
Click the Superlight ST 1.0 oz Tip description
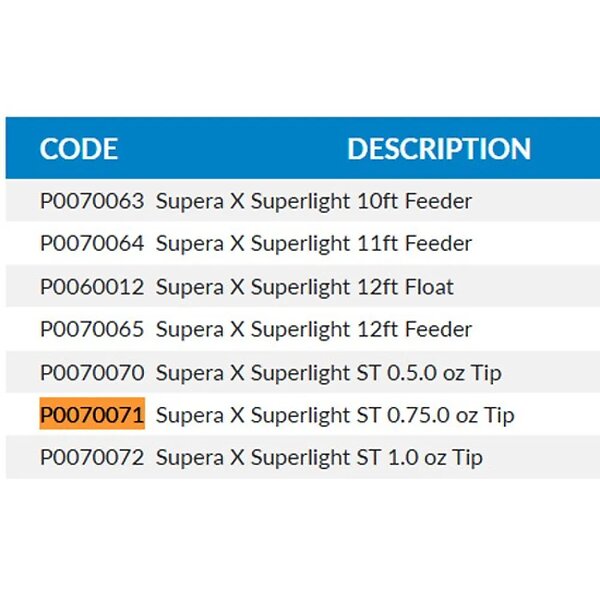(319, 458)
